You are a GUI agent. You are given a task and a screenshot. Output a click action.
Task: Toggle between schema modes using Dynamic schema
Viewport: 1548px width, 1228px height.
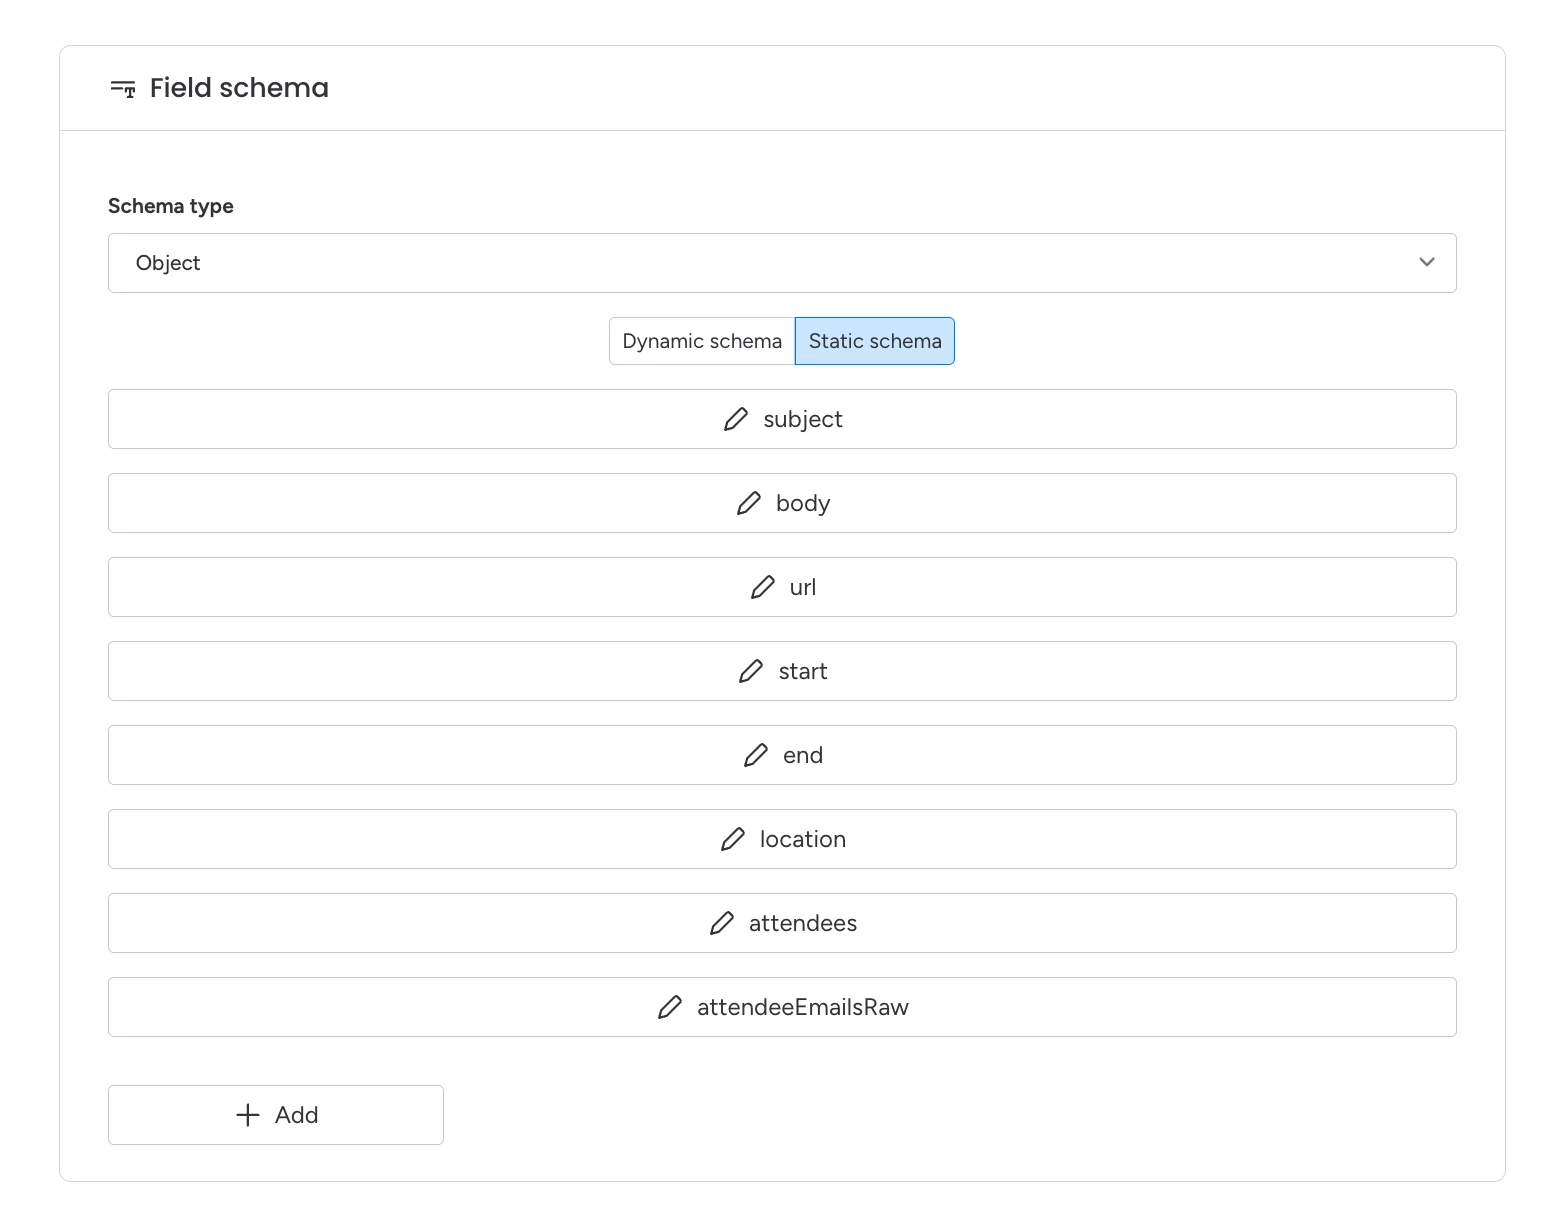701,341
